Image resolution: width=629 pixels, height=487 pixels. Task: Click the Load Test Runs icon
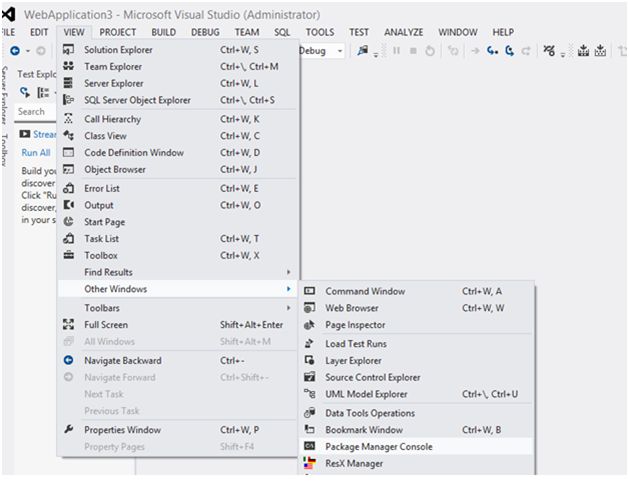click(x=309, y=343)
